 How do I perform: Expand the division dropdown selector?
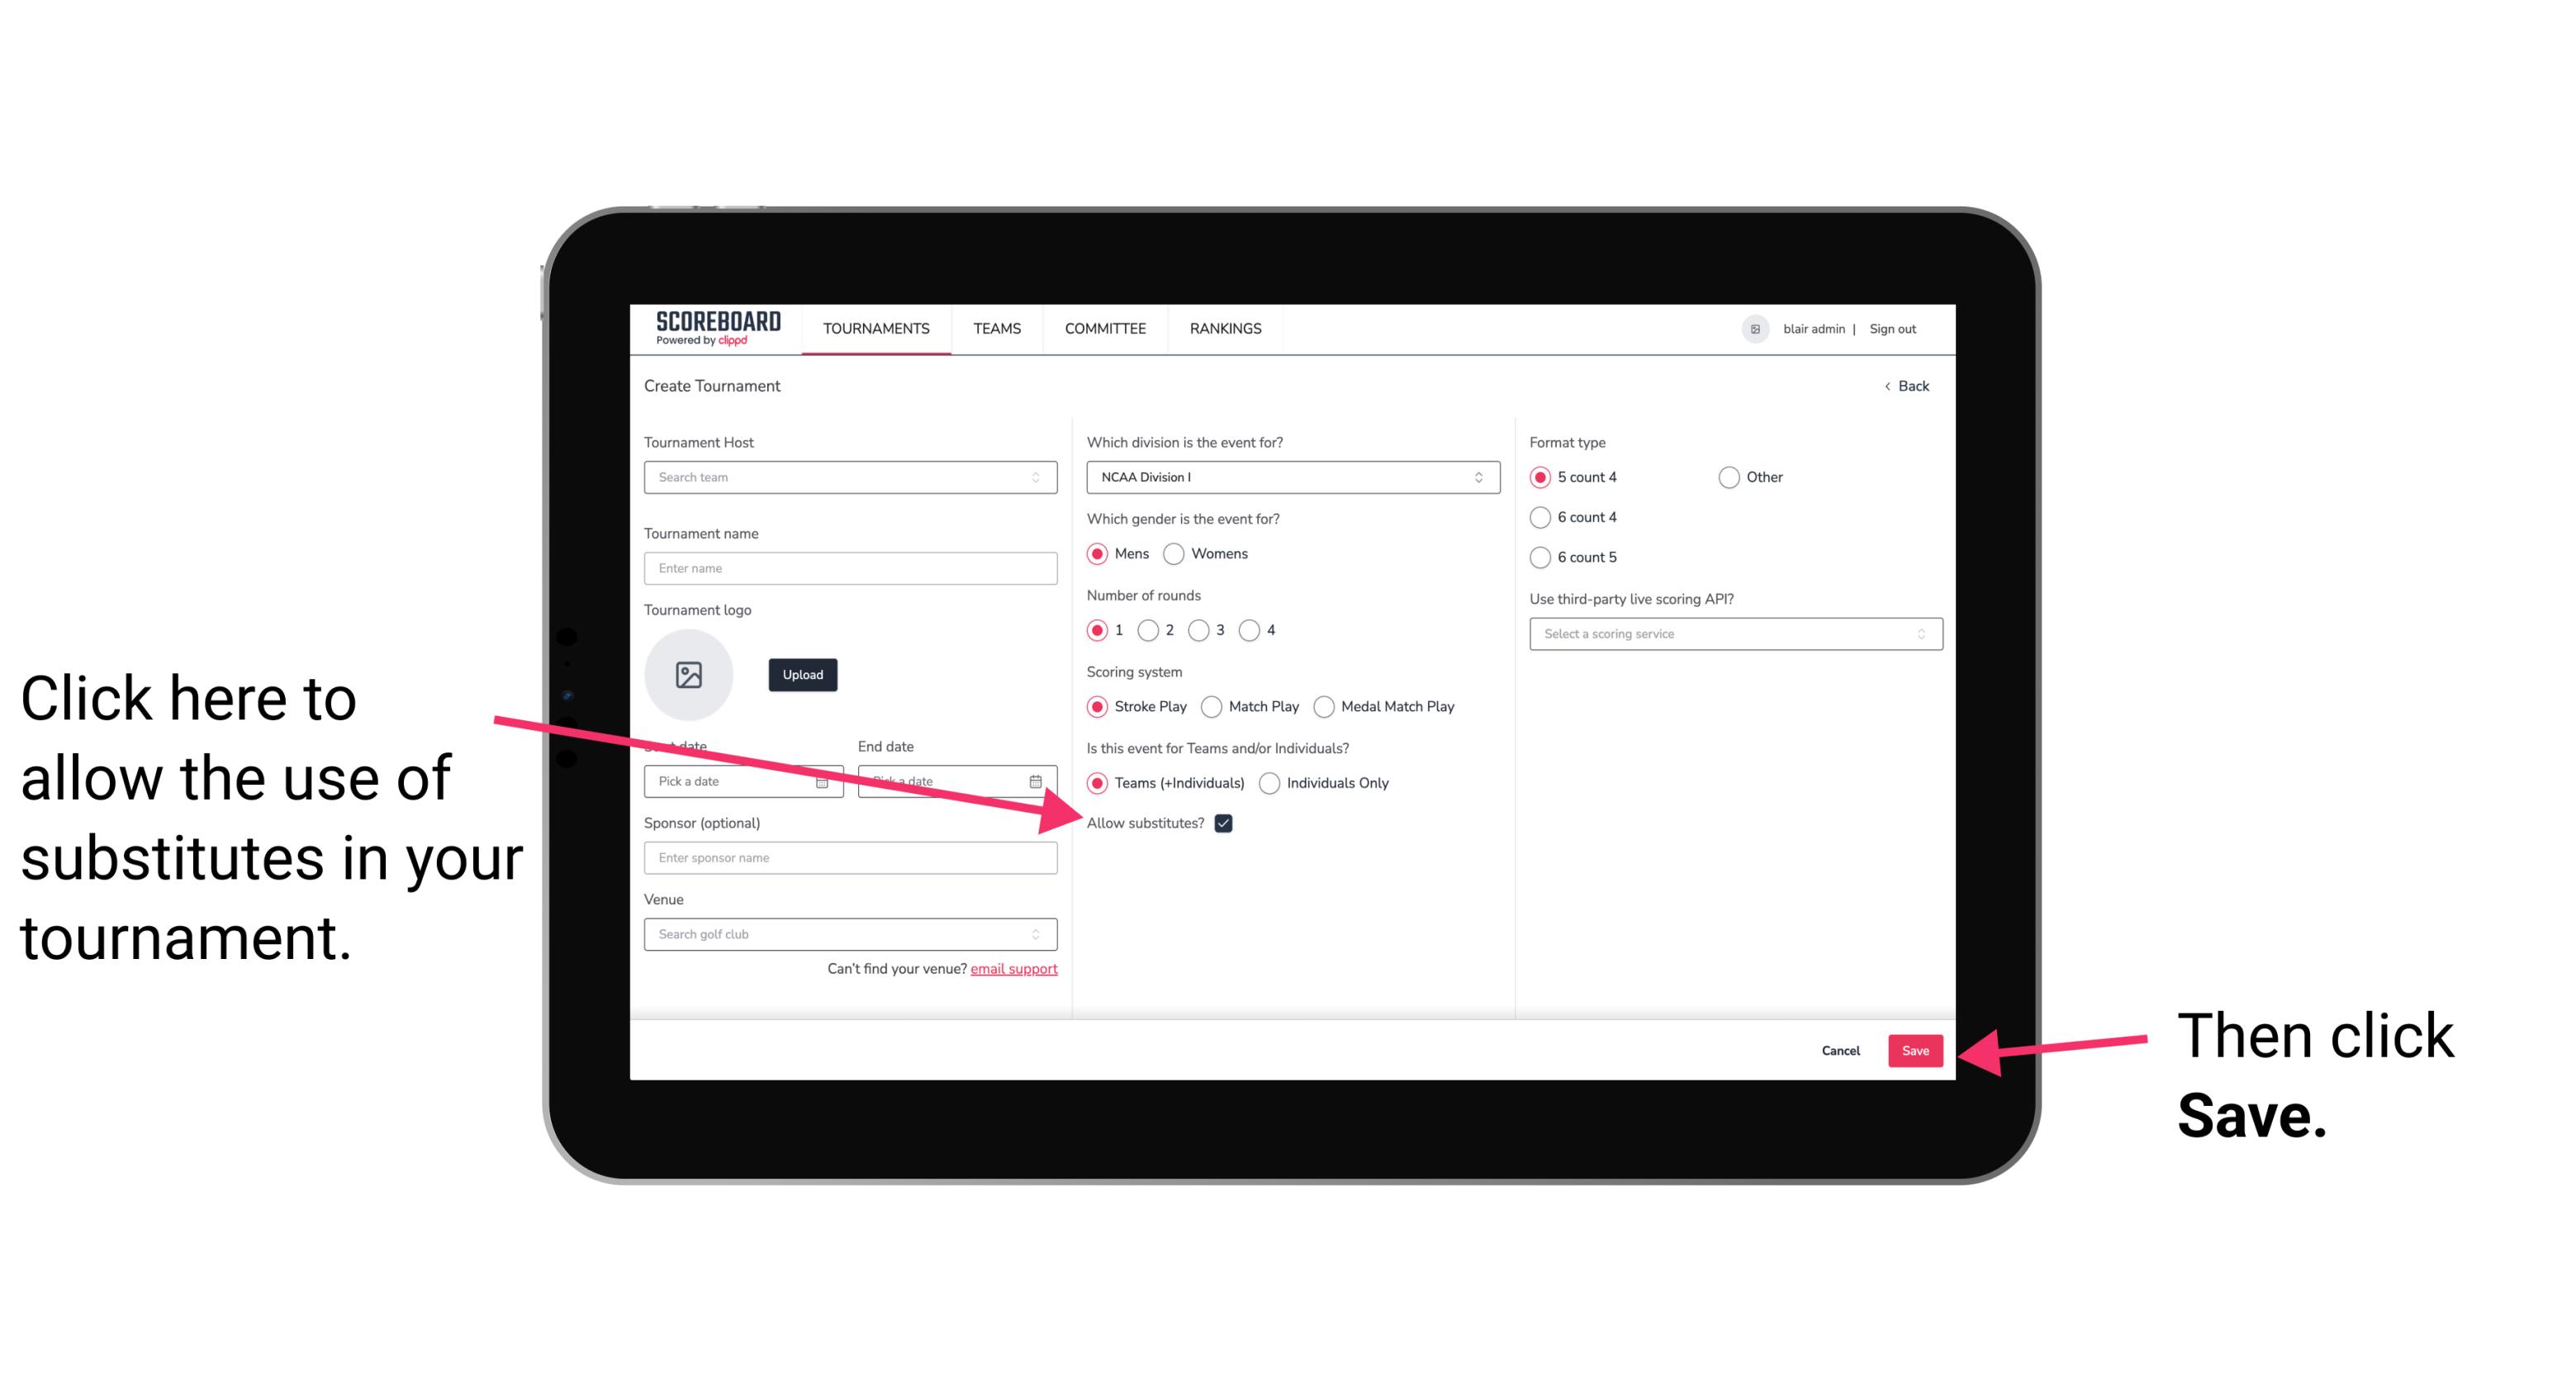1290,478
